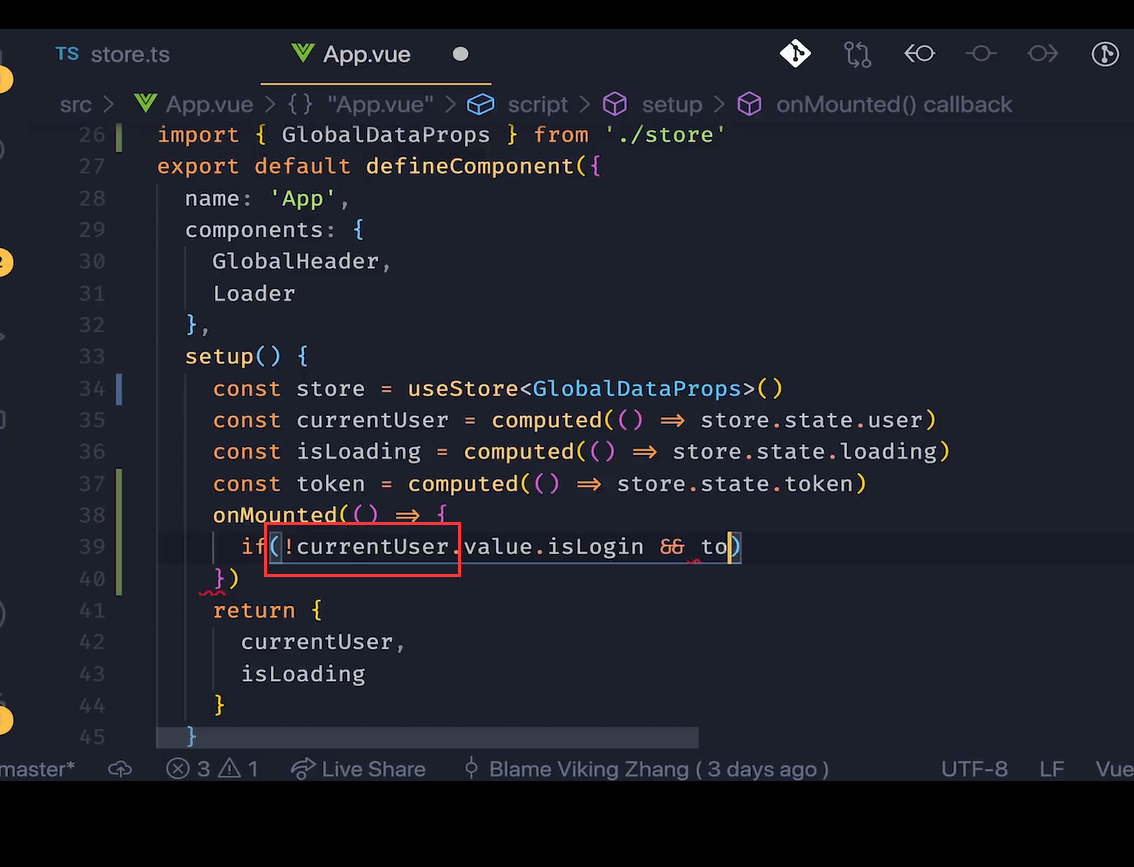This screenshot has width=1134, height=867.
Task: Change the LF line ending setting
Action: 1052,769
